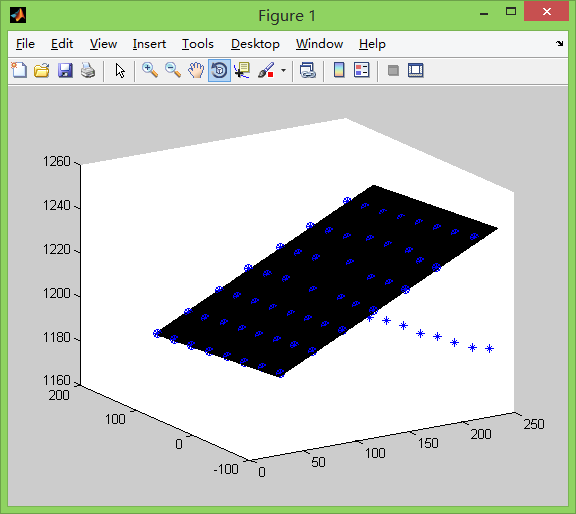This screenshot has width=576, height=514.
Task: Dock the figure using the corner arrow
Action: [x=559, y=43]
